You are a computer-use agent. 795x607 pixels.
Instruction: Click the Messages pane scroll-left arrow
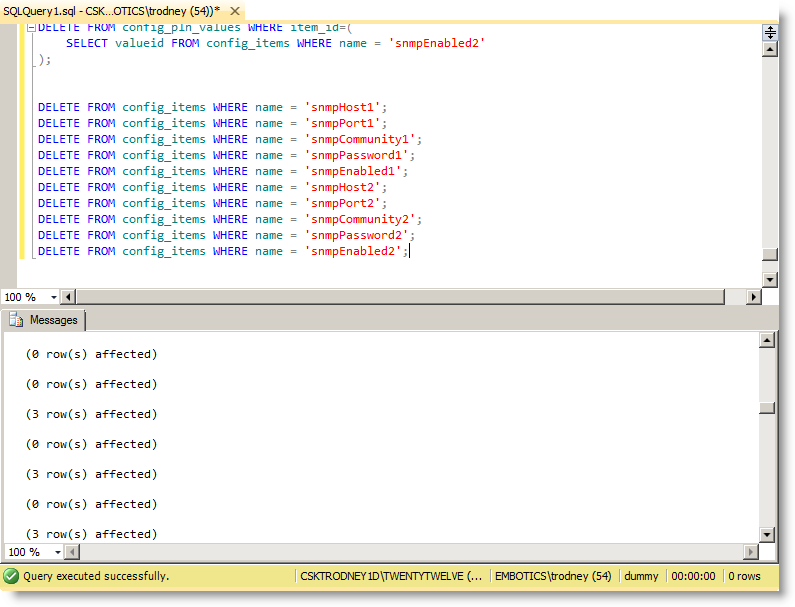tap(73, 552)
